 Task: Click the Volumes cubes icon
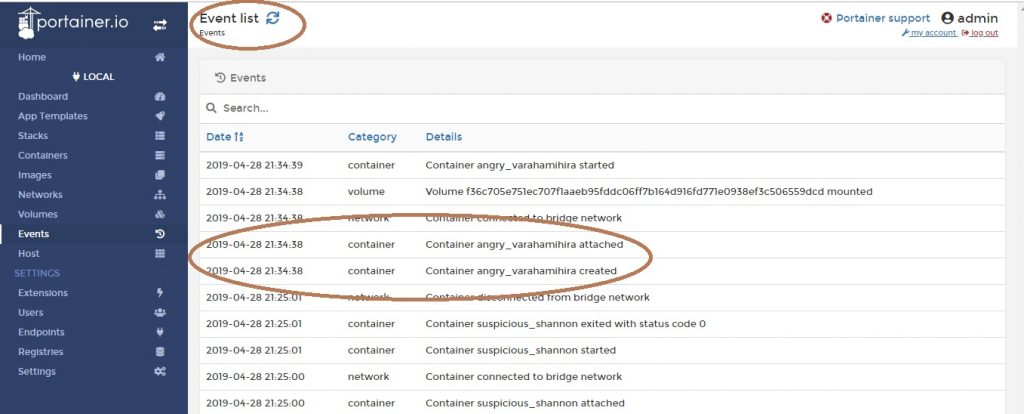[x=159, y=214]
